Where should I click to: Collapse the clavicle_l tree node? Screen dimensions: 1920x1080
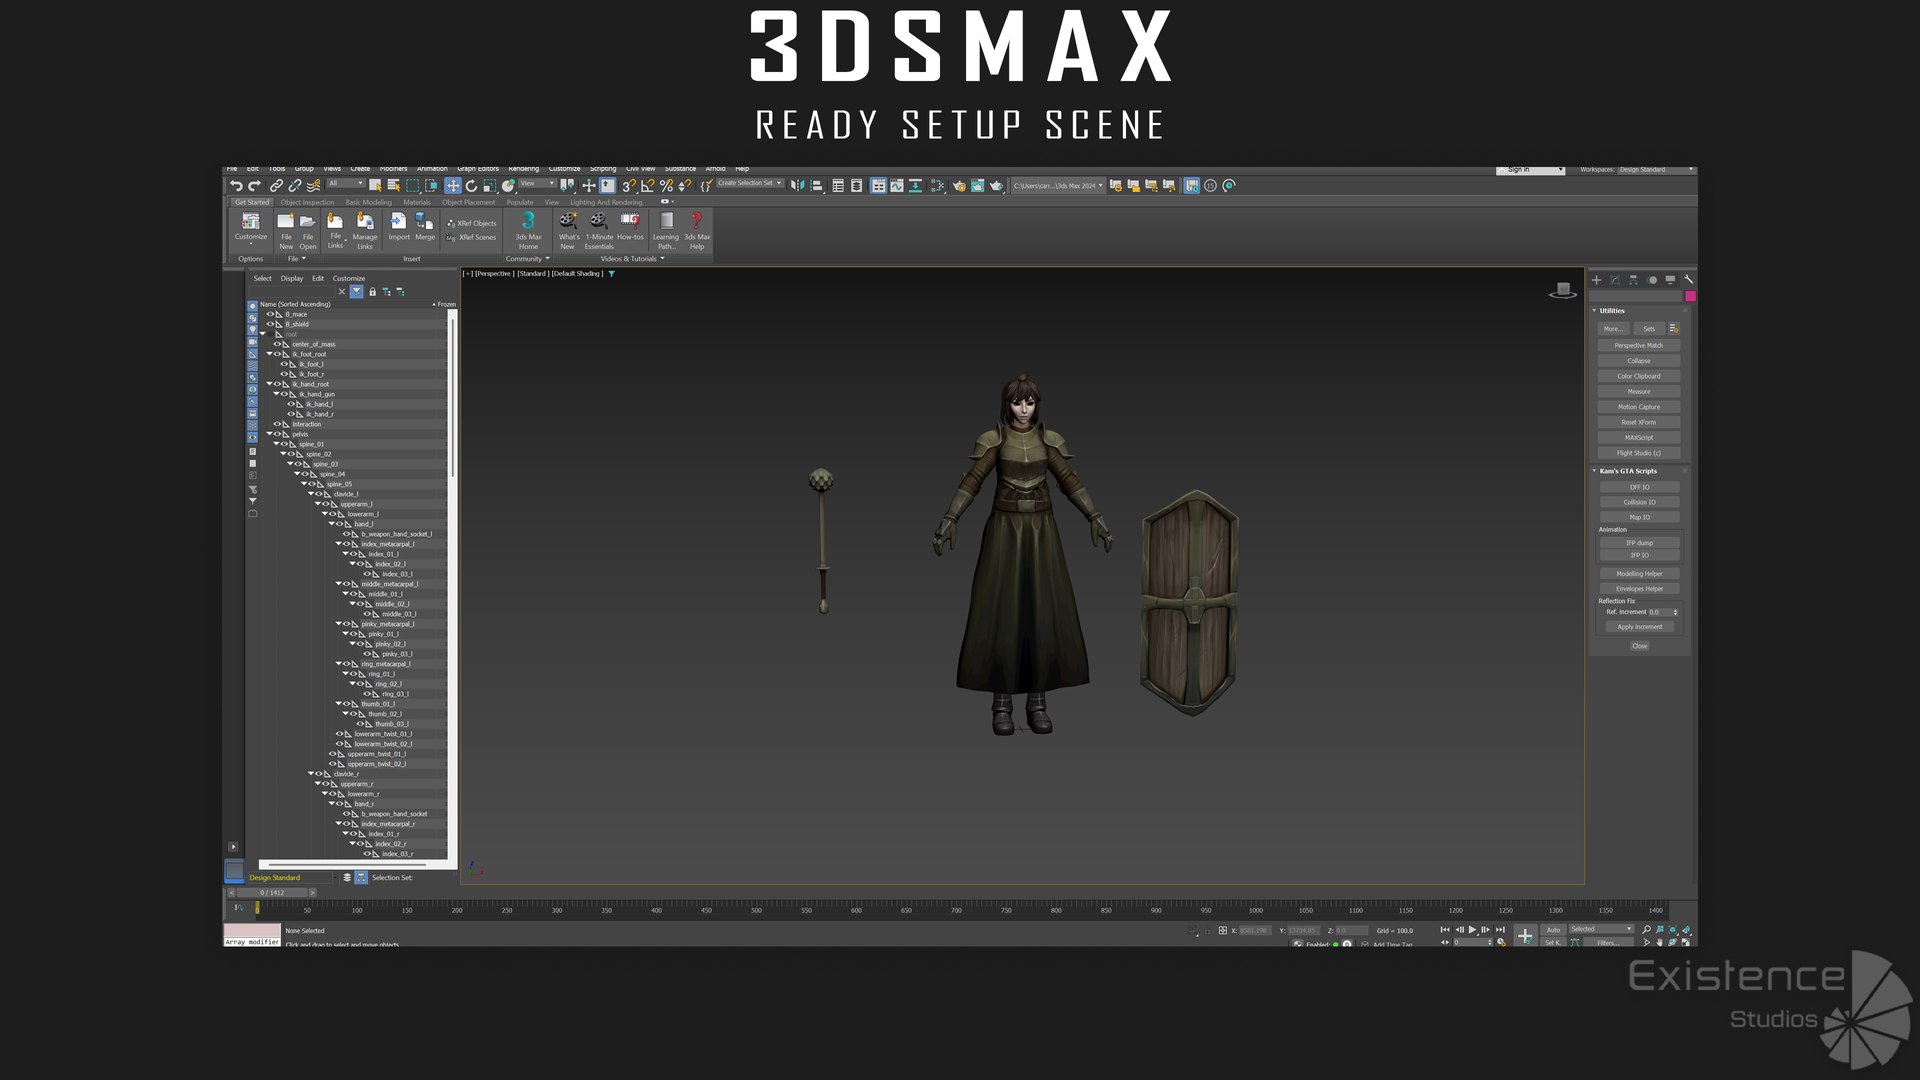point(312,494)
